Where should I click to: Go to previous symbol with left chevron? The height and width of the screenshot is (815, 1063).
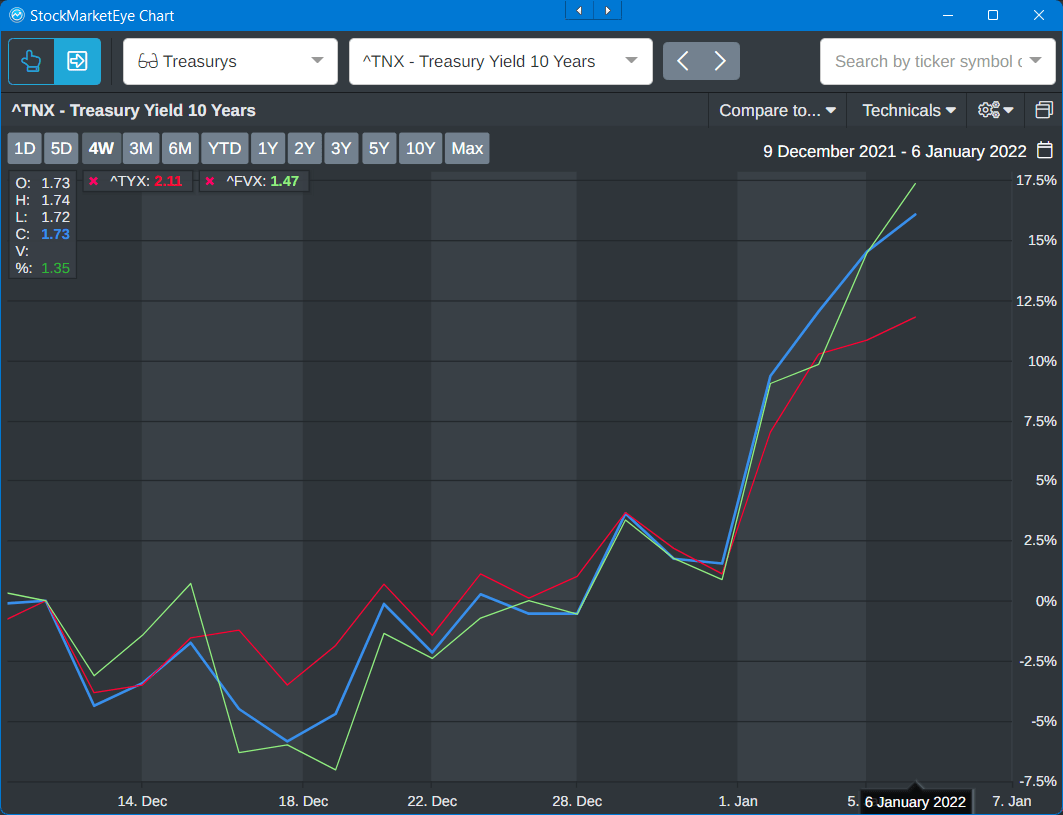(683, 61)
